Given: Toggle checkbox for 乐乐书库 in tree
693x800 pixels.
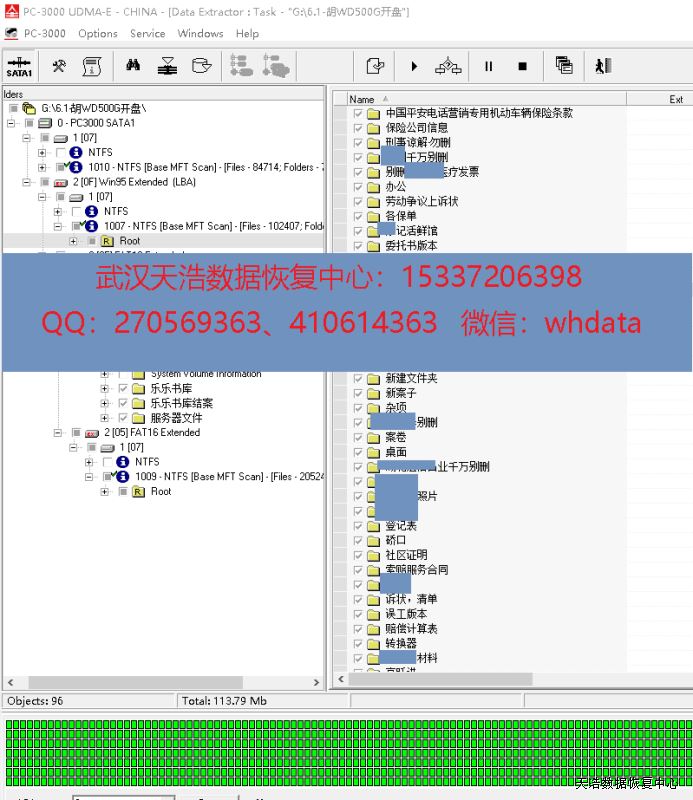Looking at the screenshot, I should tap(123, 388).
